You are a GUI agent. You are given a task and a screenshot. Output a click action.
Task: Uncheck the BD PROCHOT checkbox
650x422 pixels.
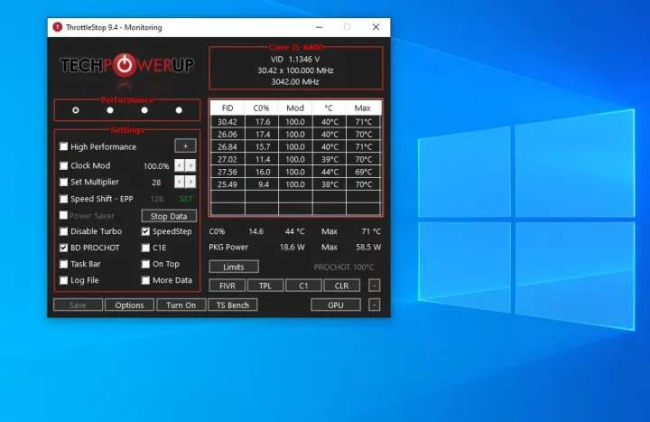(63, 247)
